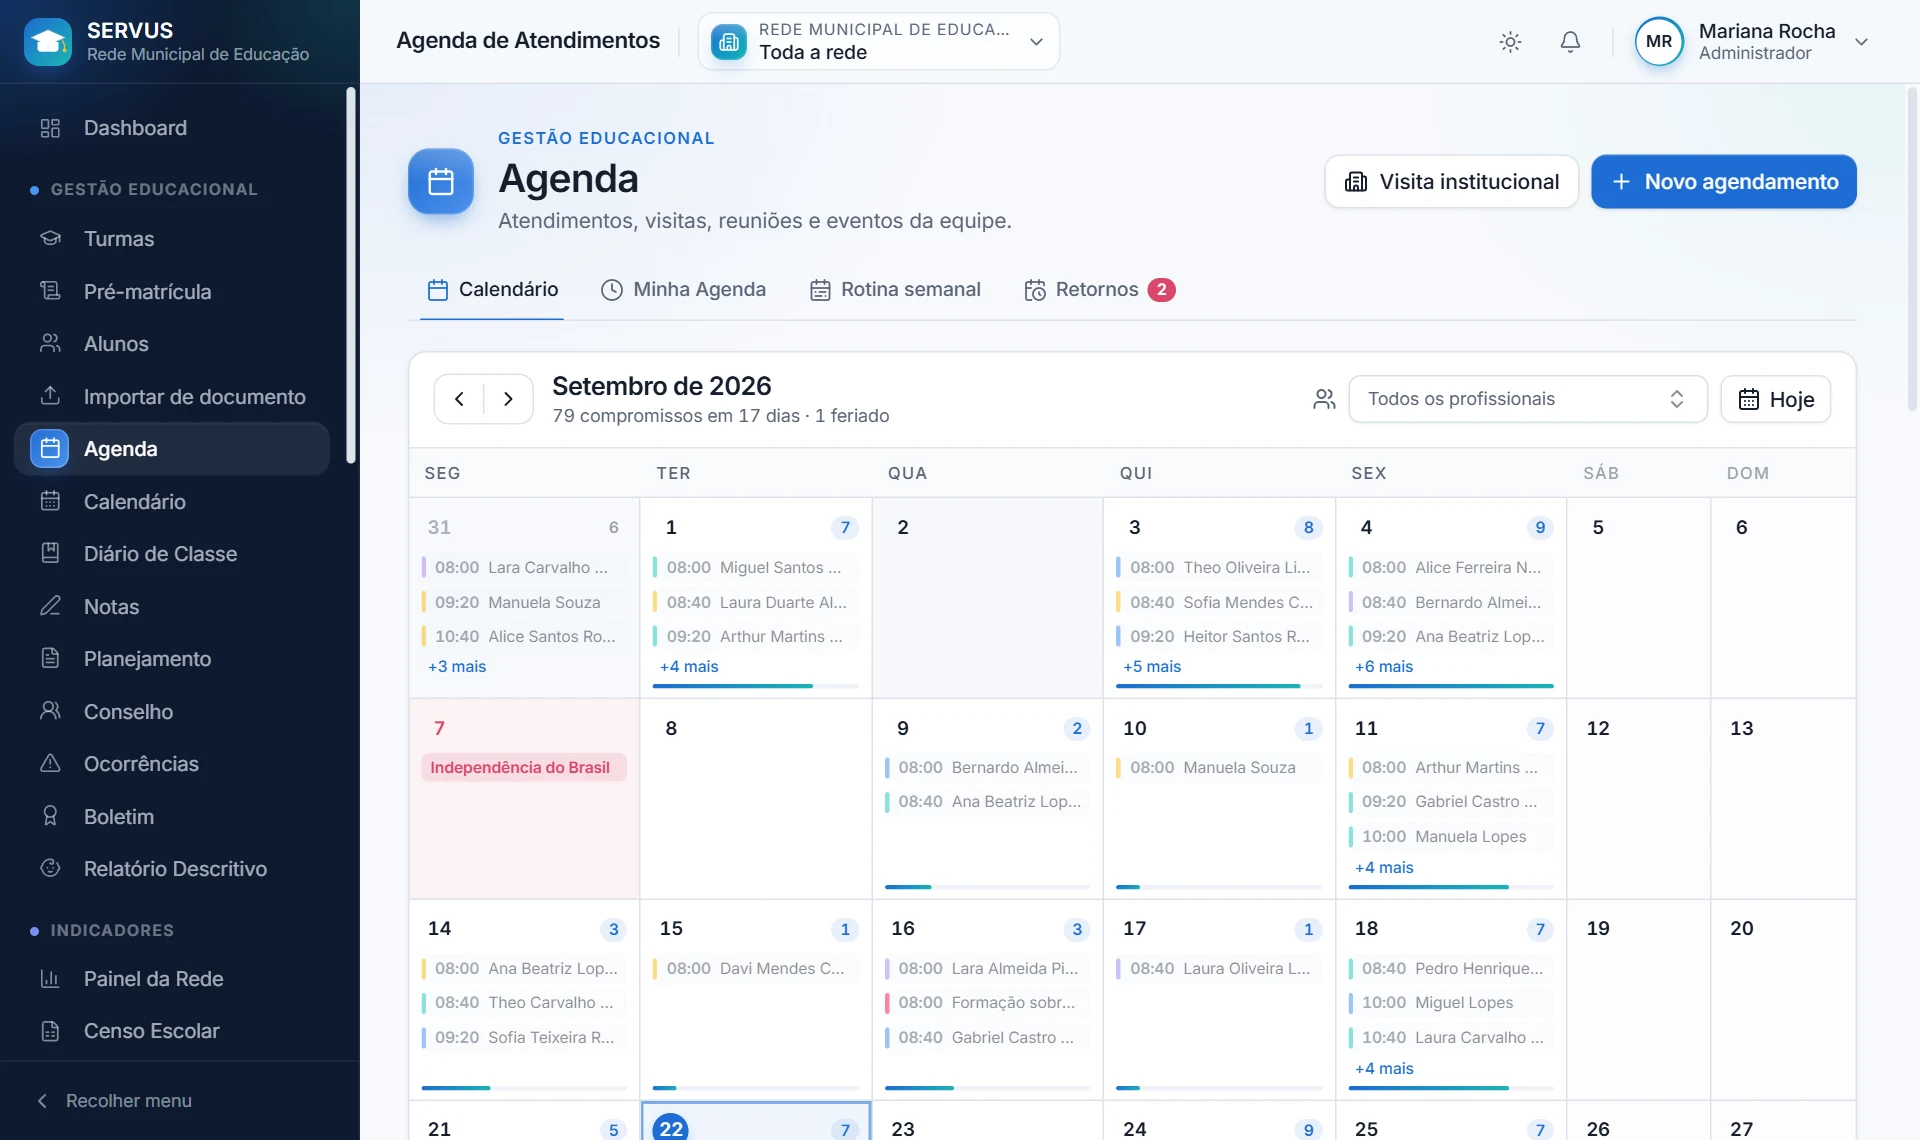This screenshot has width=1920, height=1140.
Task: Click the SERVUS graduation cap logo
Action: pos(48,42)
